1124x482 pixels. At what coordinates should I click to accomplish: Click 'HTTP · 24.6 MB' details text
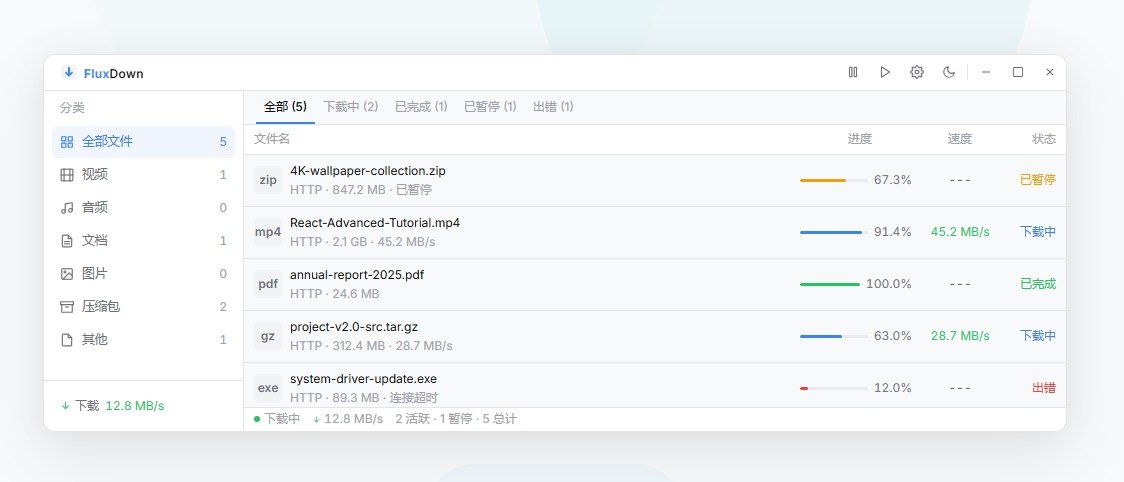335,294
